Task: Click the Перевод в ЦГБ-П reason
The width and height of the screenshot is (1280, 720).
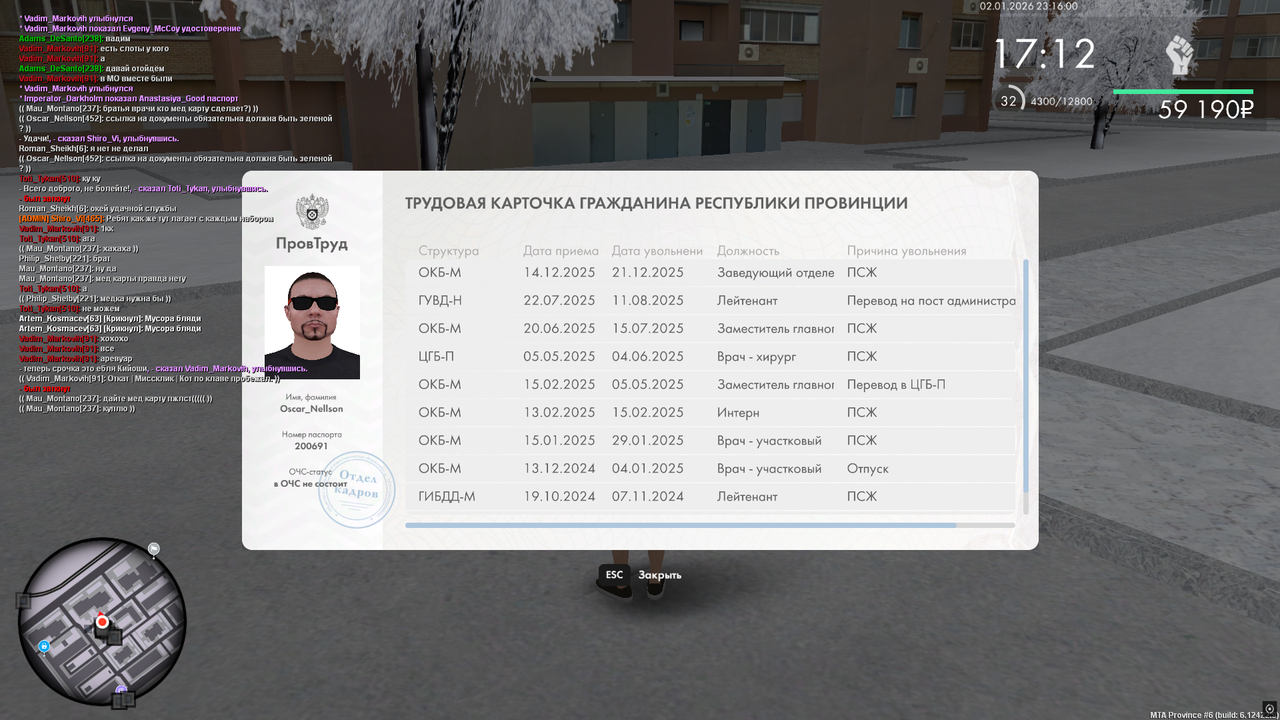Action: pos(896,384)
